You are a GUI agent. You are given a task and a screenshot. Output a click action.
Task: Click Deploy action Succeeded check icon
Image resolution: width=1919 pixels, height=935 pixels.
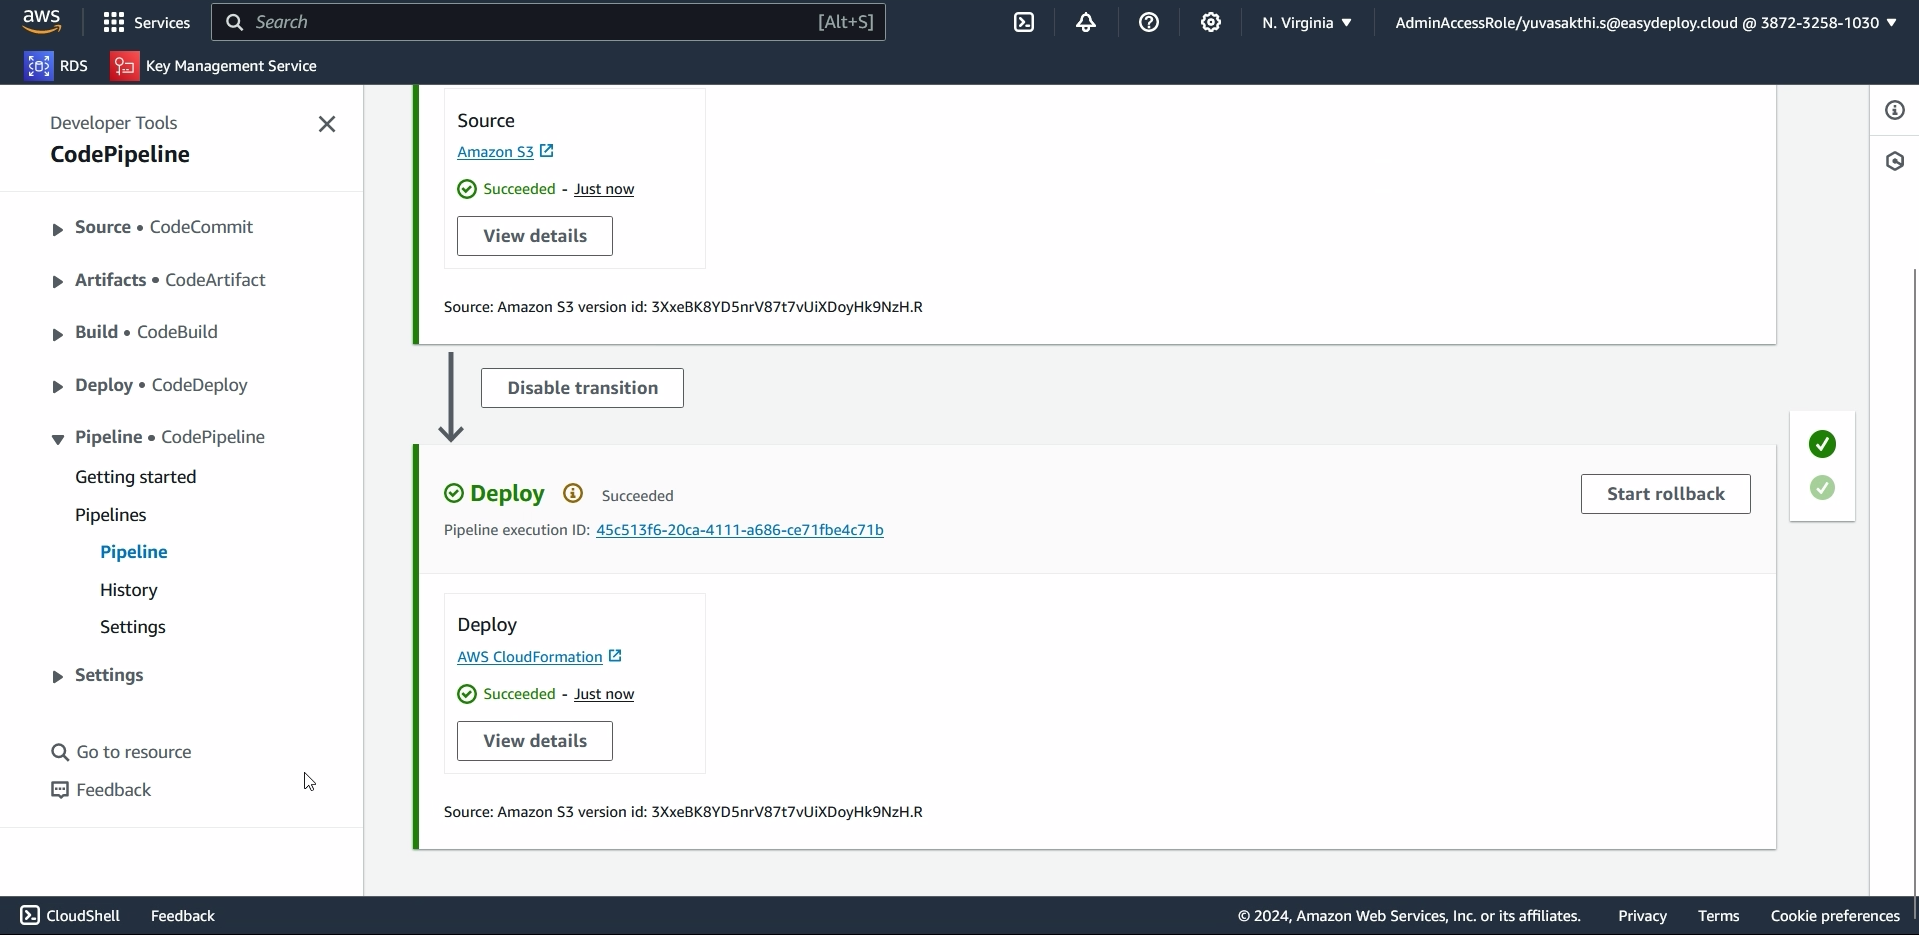coord(467,694)
